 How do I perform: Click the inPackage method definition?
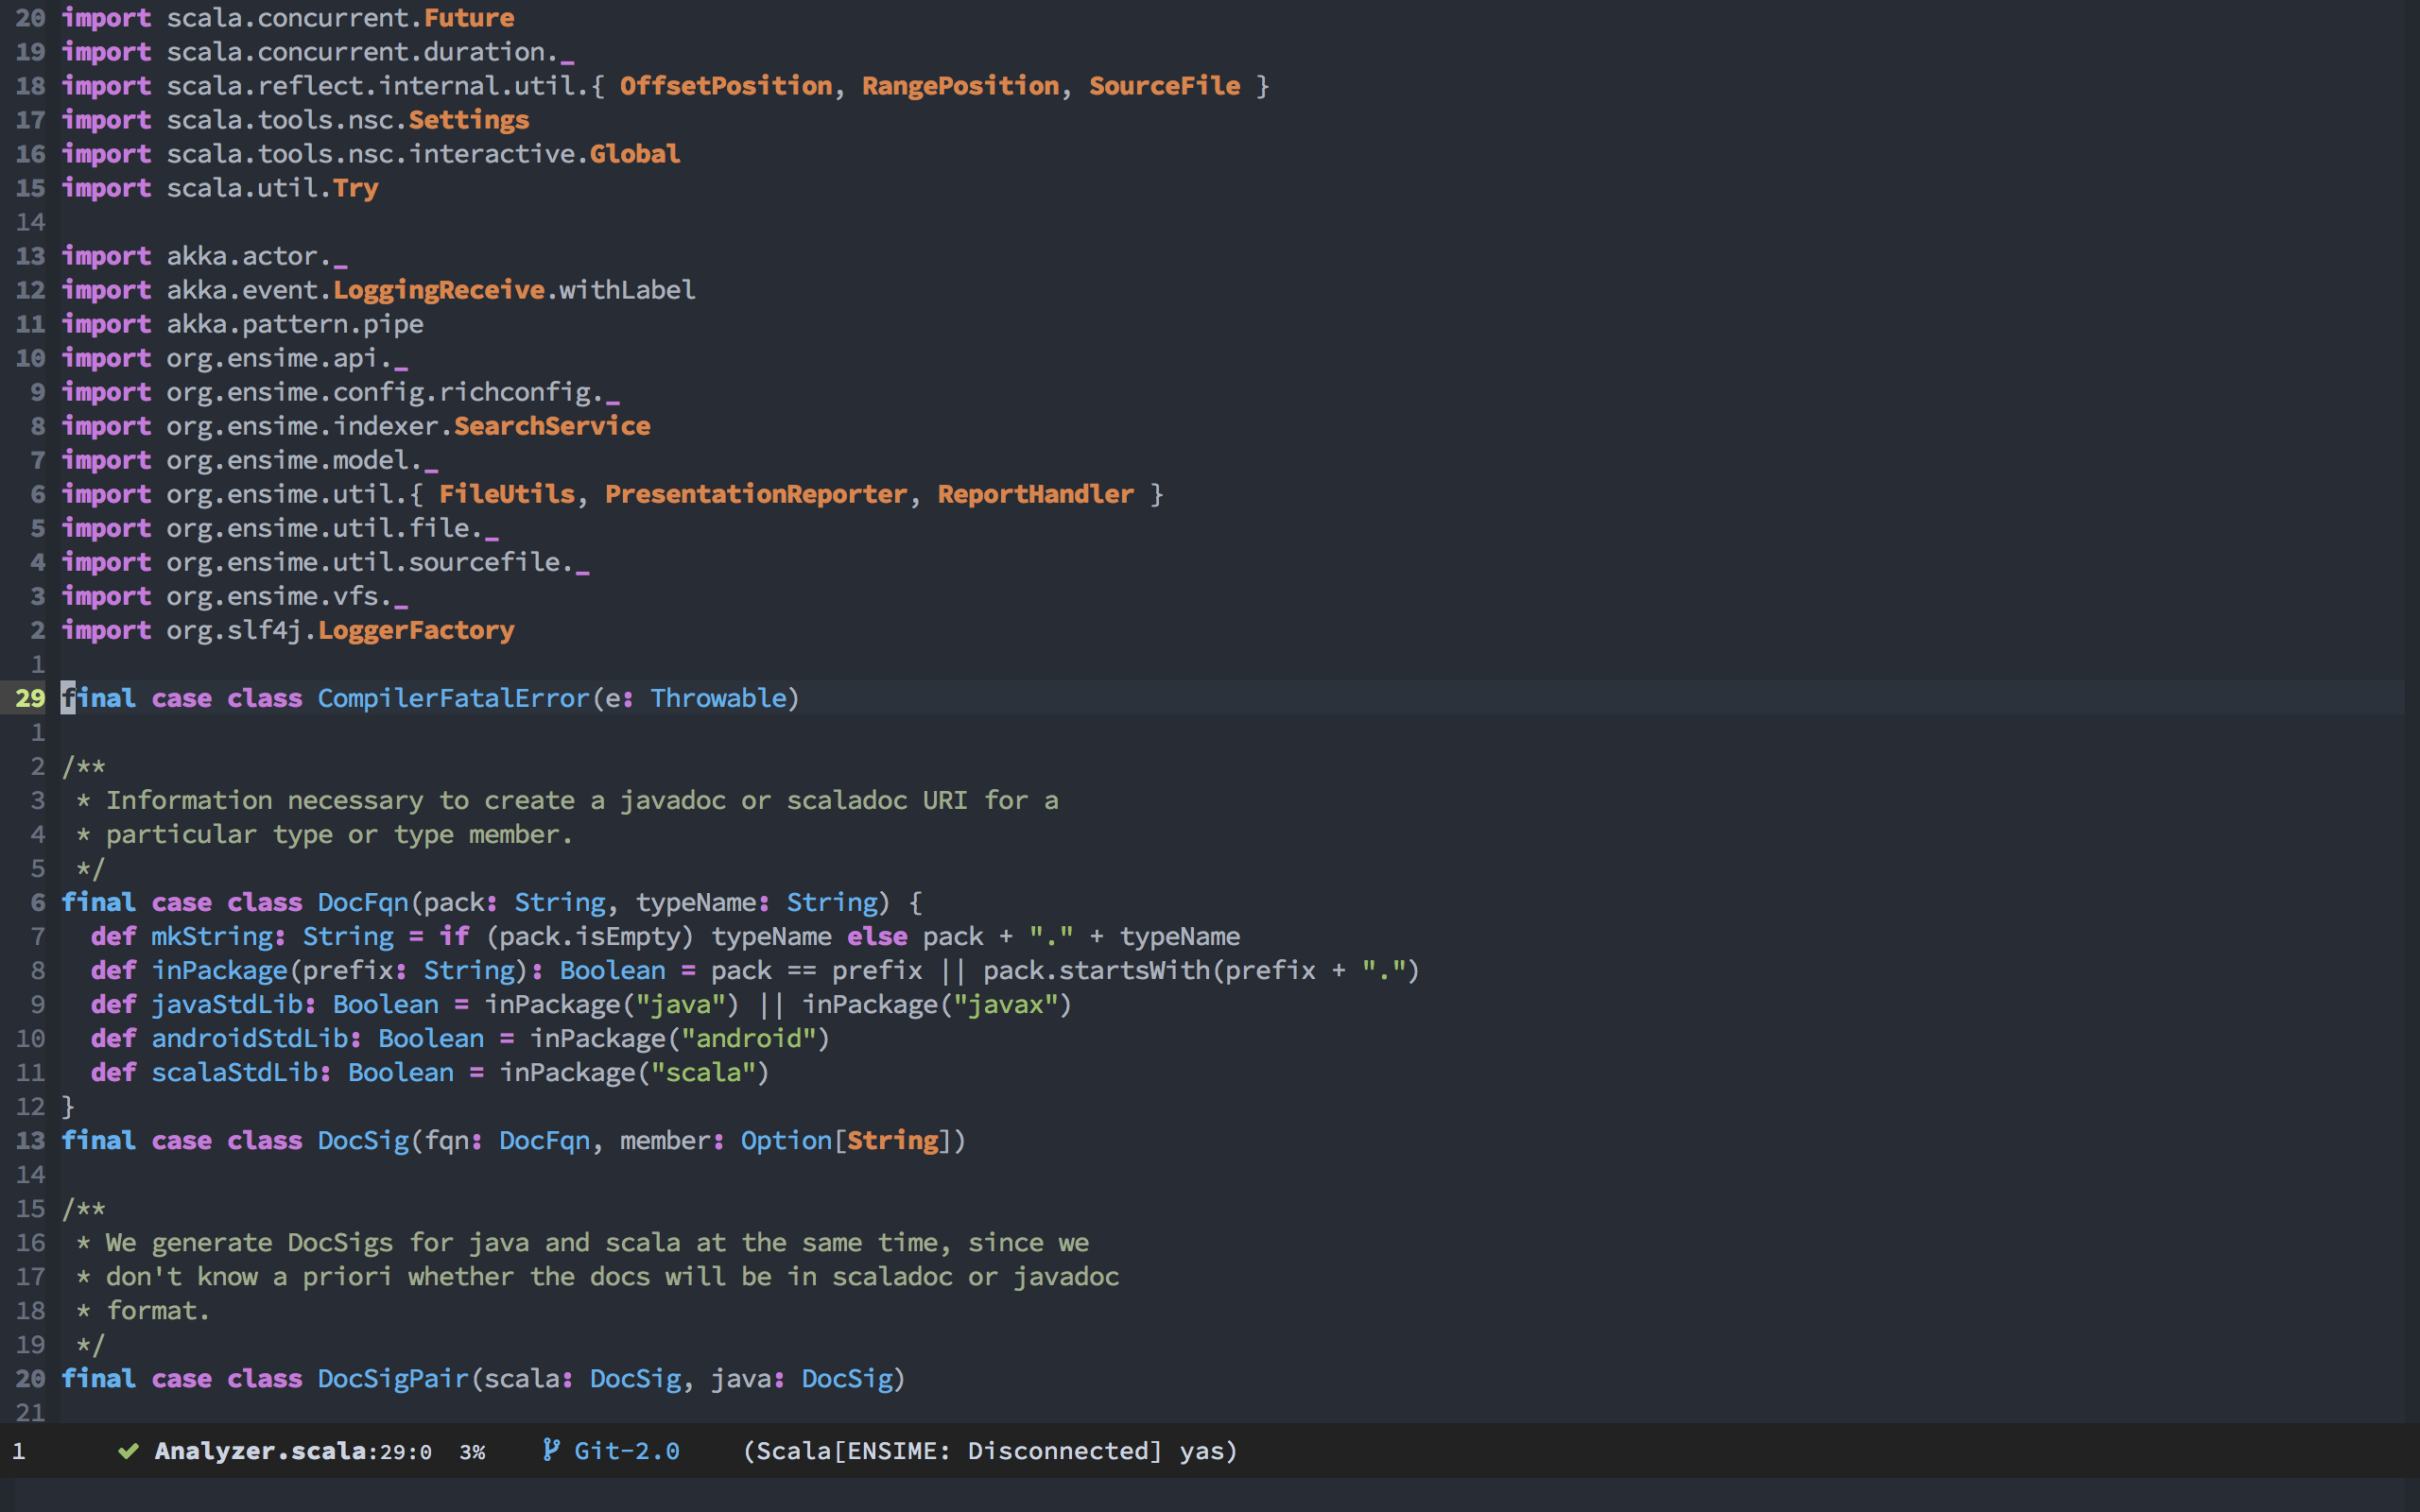pyautogui.click(x=219, y=970)
